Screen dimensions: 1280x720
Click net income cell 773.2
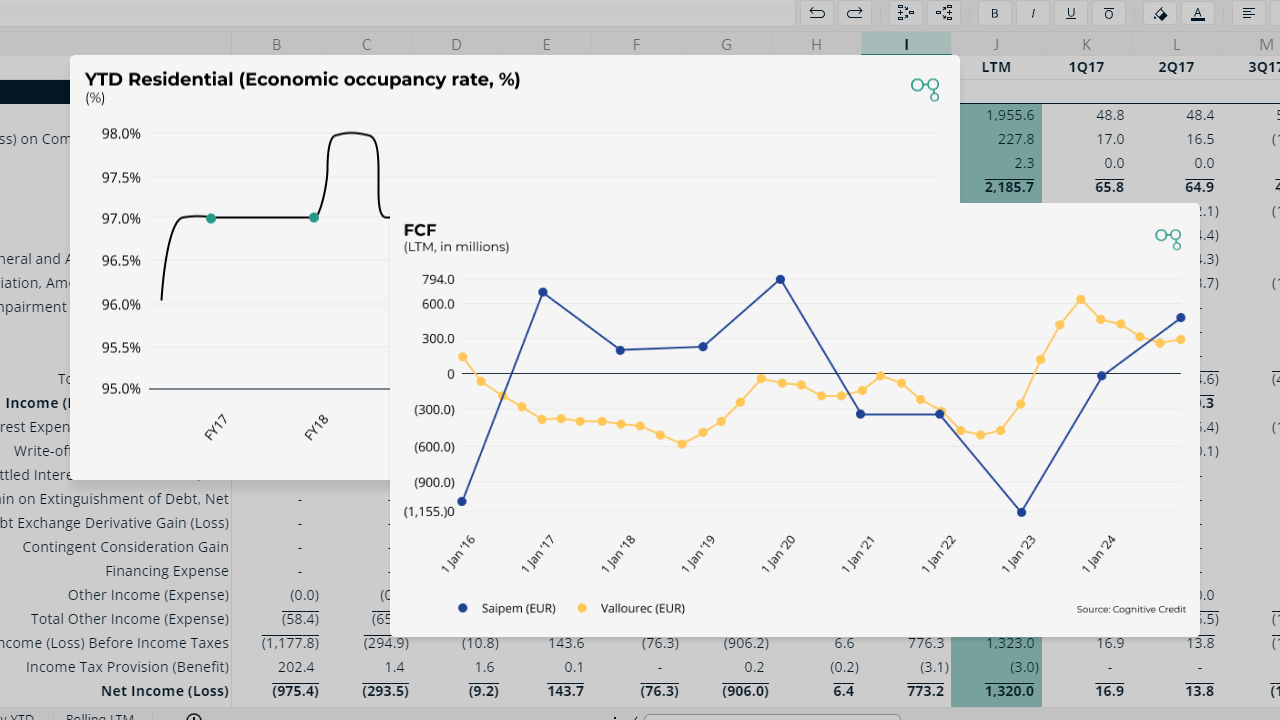click(924, 691)
